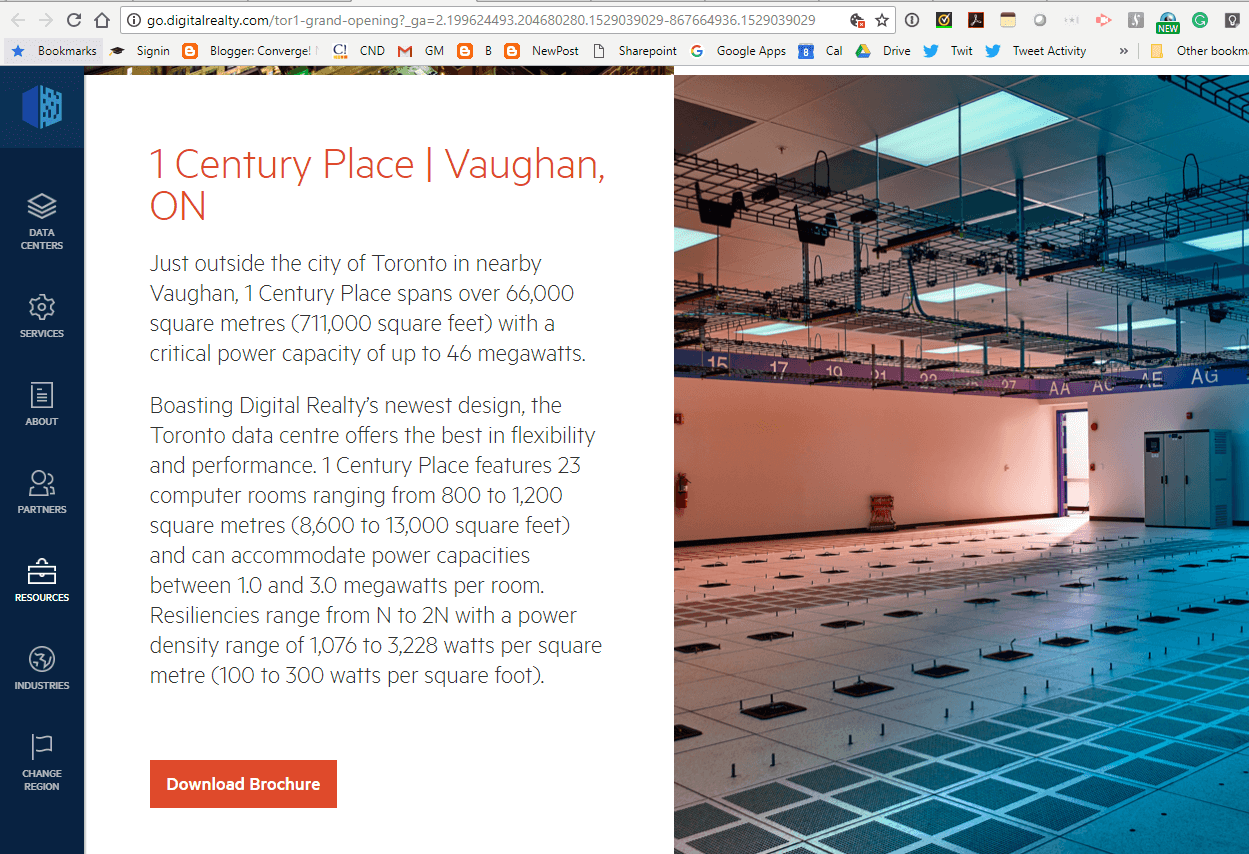Open the Partners page from the sidebar
The width and height of the screenshot is (1249, 854).
pyautogui.click(x=41, y=484)
